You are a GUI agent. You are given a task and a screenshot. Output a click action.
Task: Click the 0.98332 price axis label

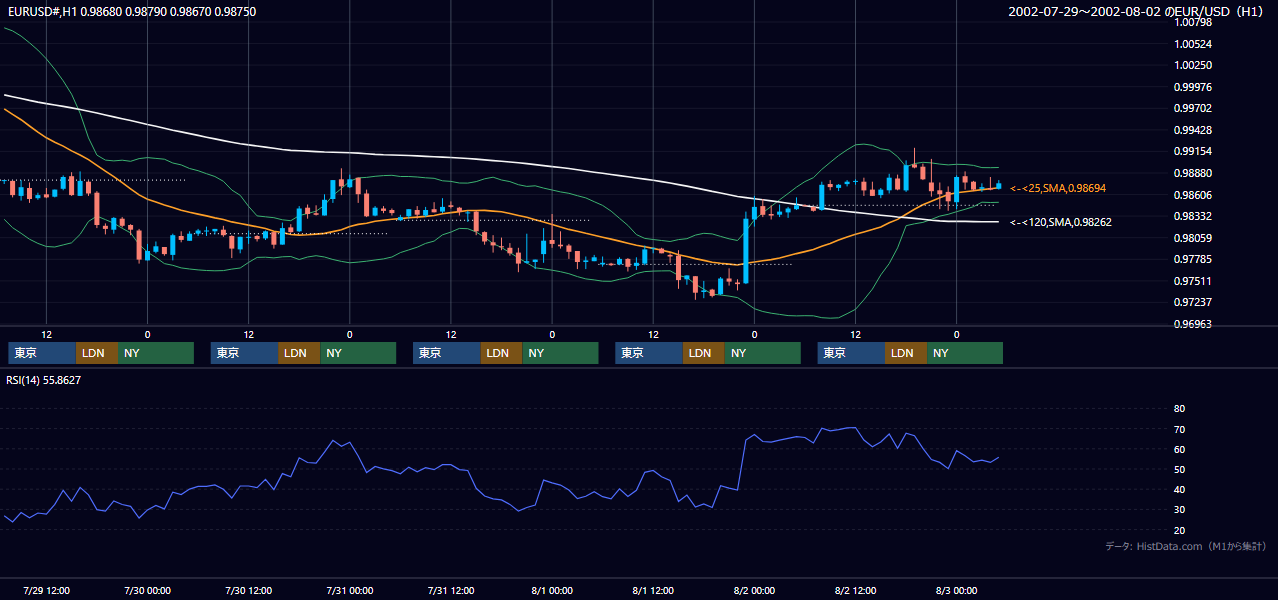click(1194, 216)
